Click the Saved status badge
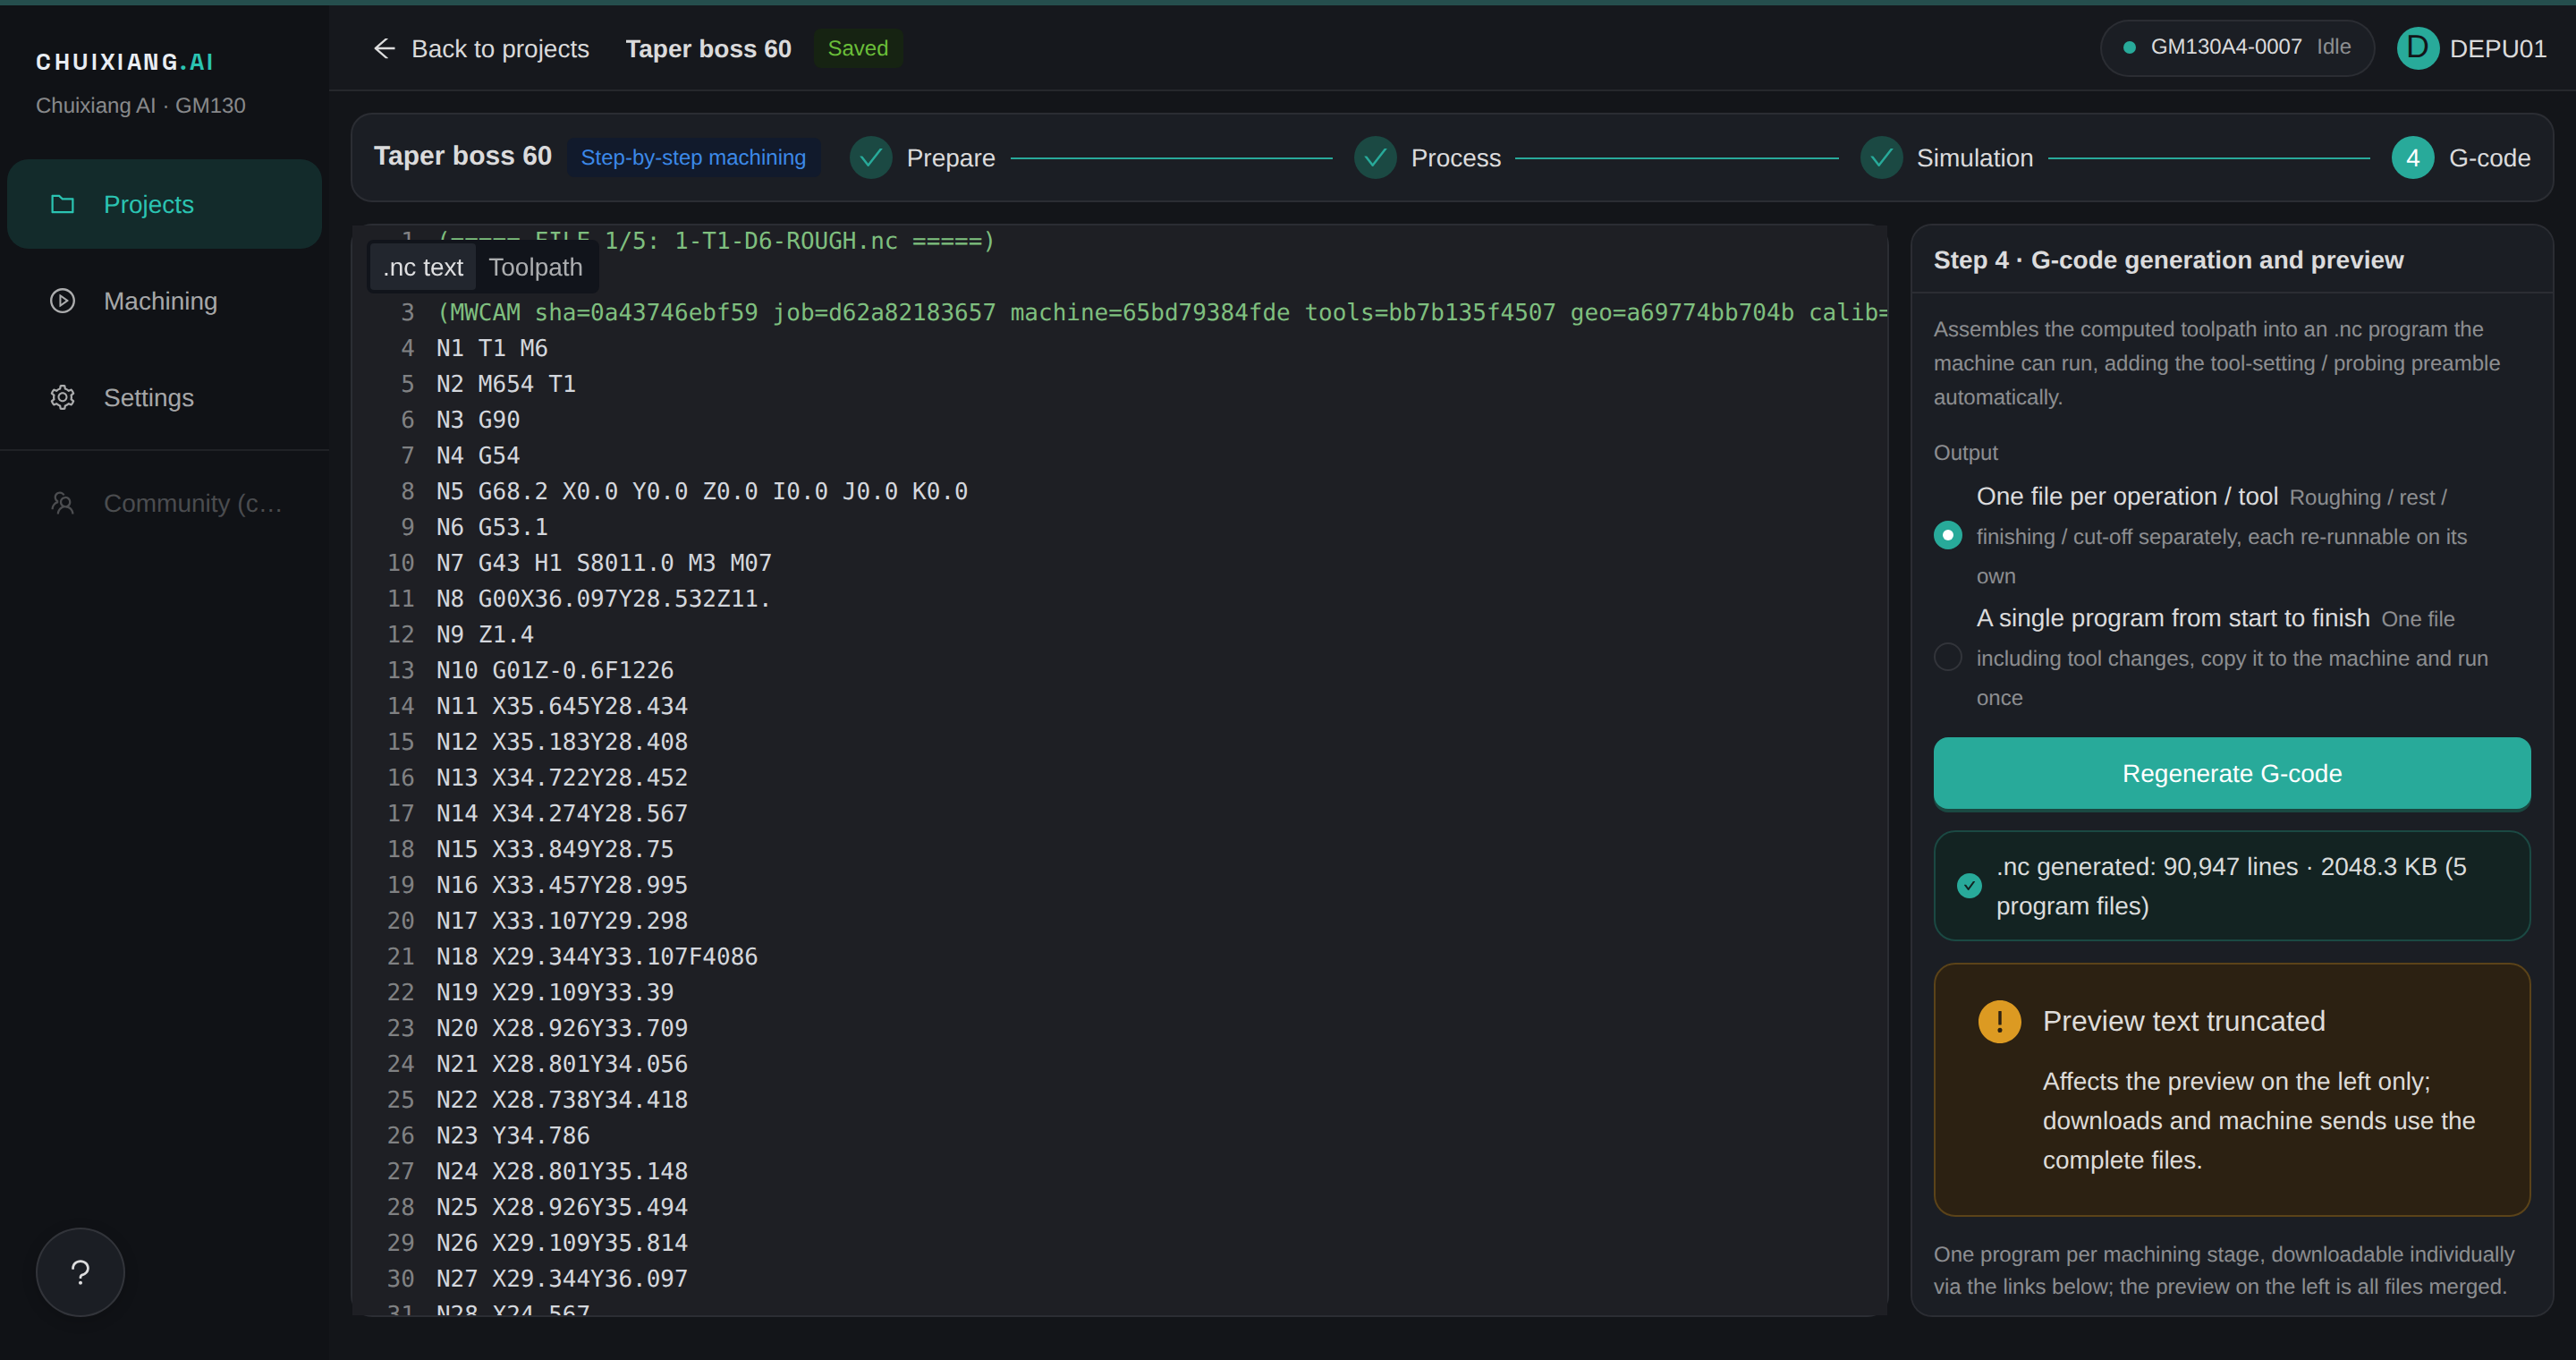This screenshot has height=1360, width=2576. coord(857,48)
